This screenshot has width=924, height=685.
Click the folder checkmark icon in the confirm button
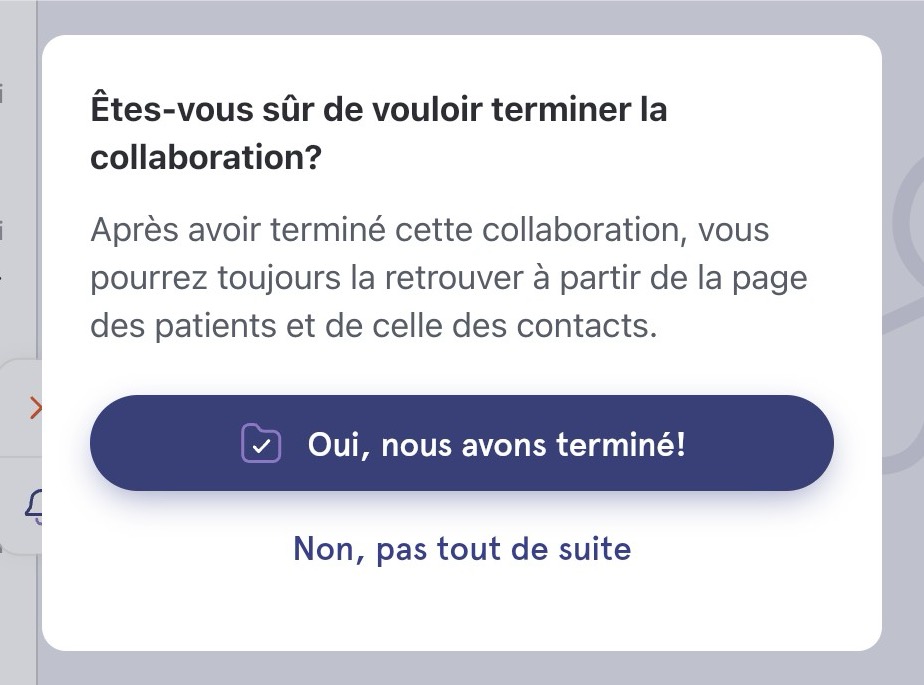(261, 443)
